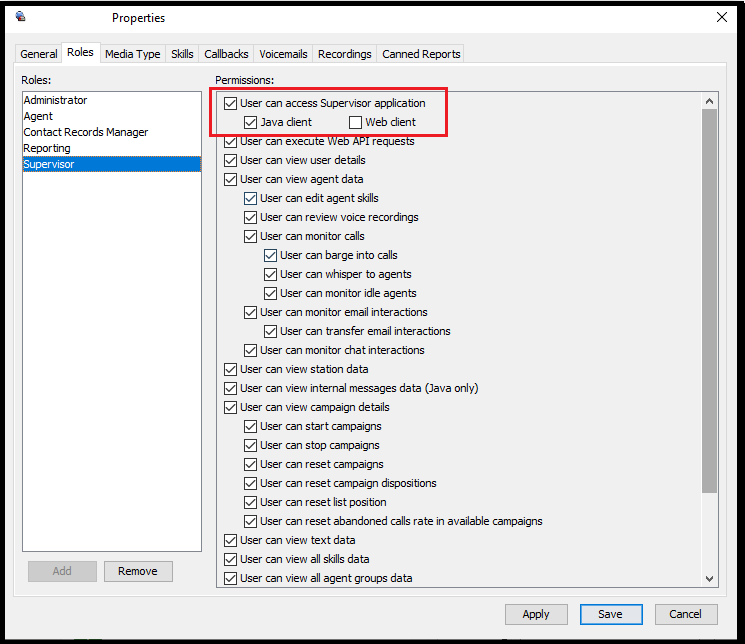Toggle User can reset list position
This screenshot has width=745, height=644.
[250, 502]
